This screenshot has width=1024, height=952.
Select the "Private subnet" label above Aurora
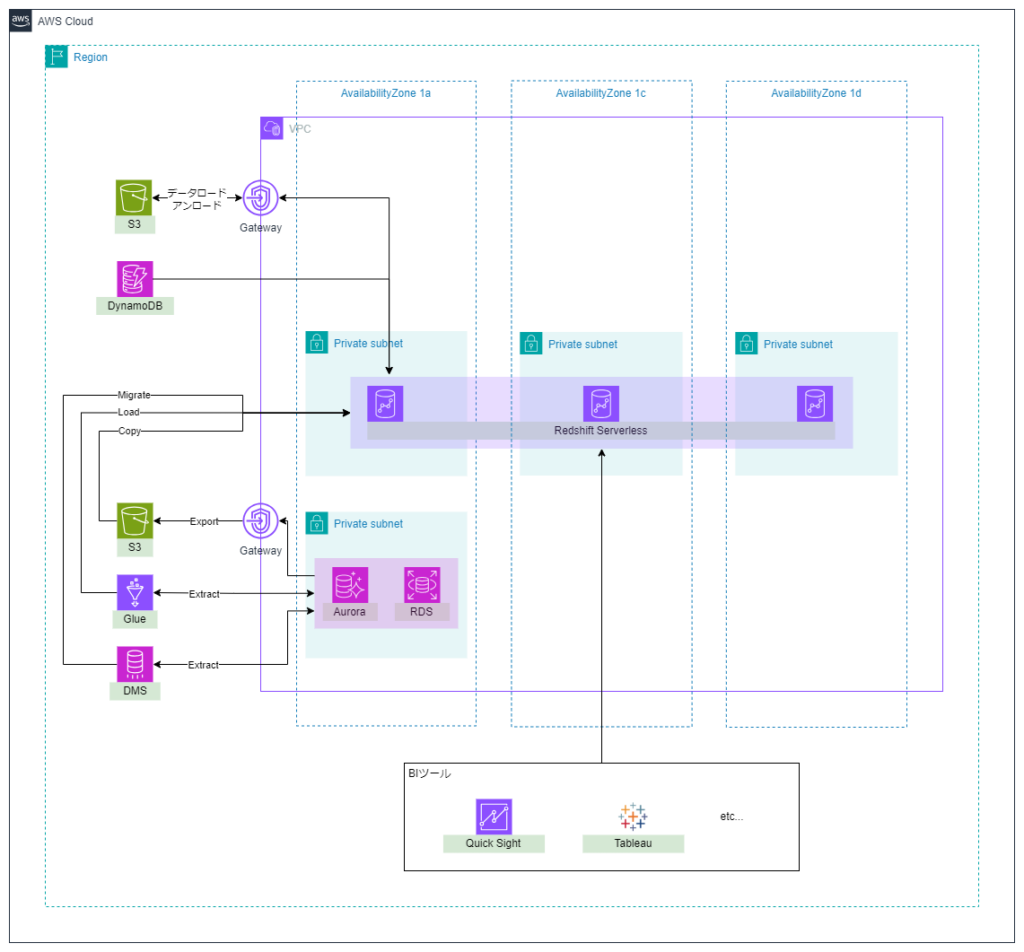(x=368, y=524)
